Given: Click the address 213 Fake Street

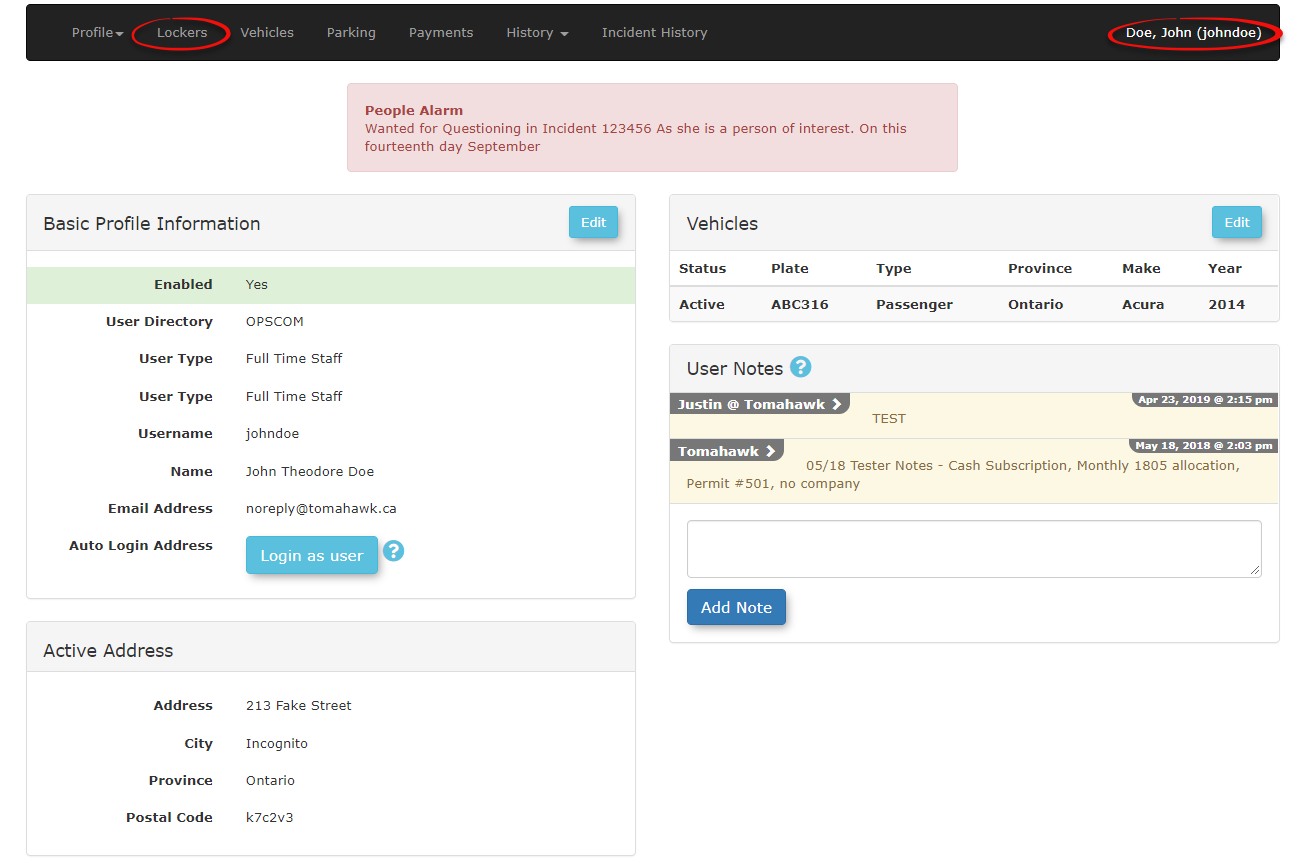Looking at the screenshot, I should (x=299, y=705).
